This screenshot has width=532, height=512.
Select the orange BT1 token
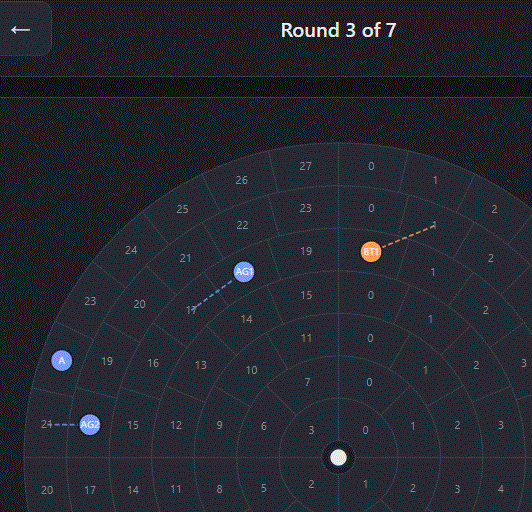(371, 252)
